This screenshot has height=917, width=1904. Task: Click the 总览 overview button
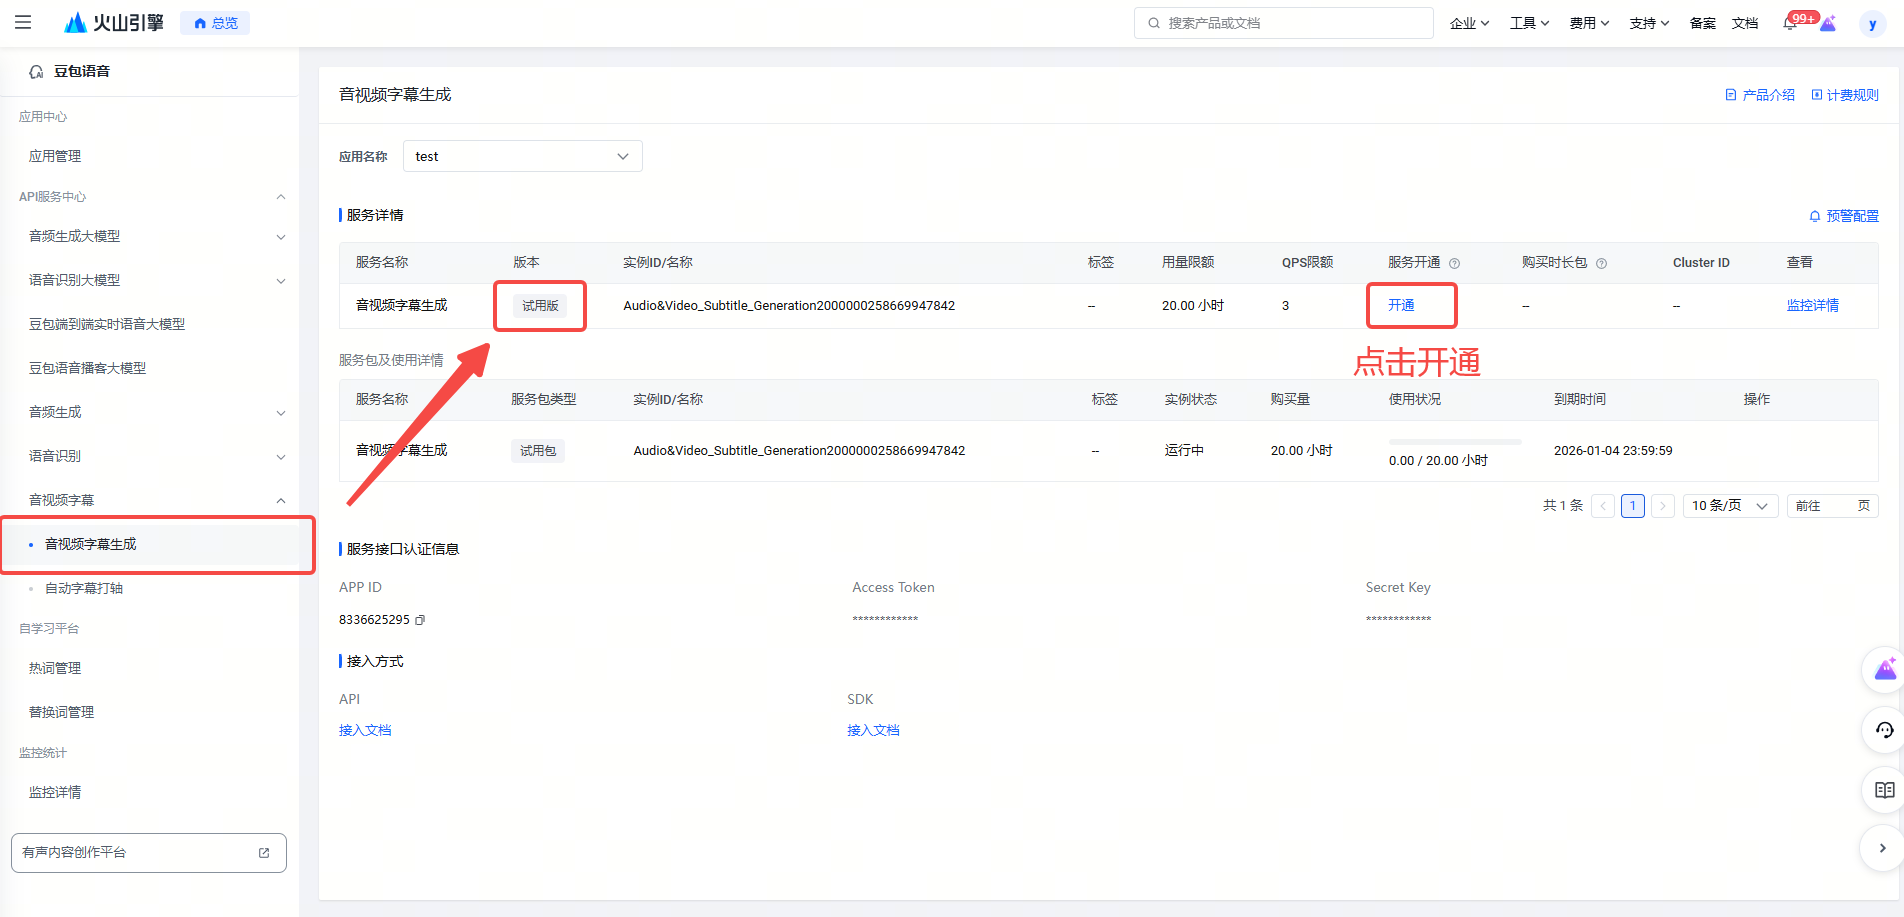click(x=215, y=23)
